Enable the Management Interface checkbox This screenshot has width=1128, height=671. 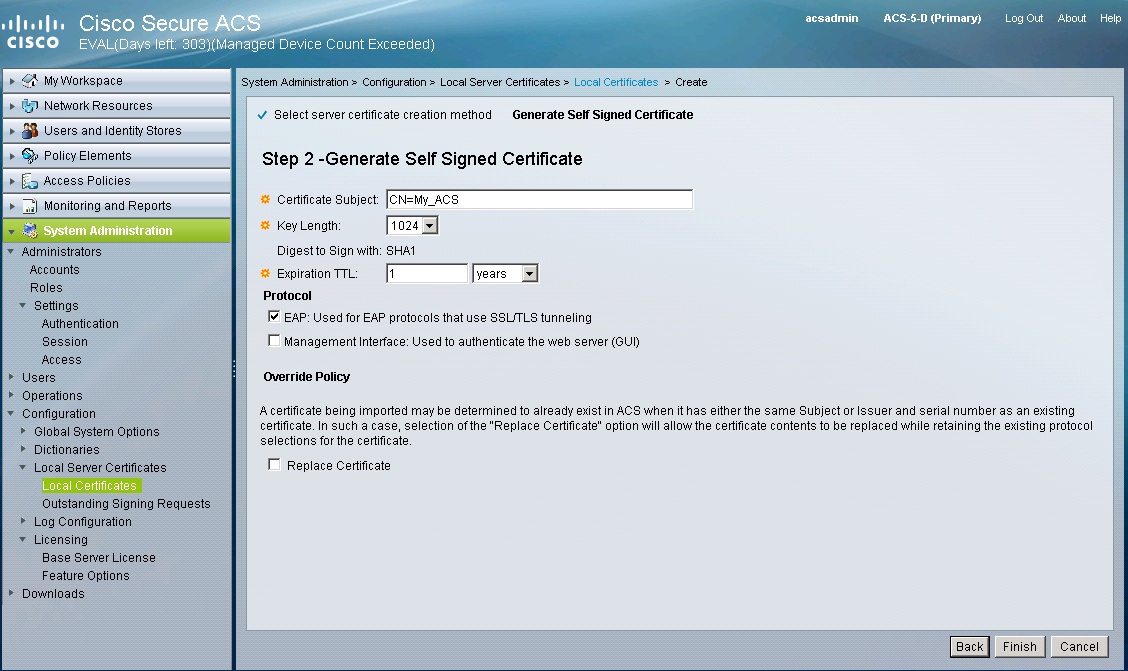(274, 340)
